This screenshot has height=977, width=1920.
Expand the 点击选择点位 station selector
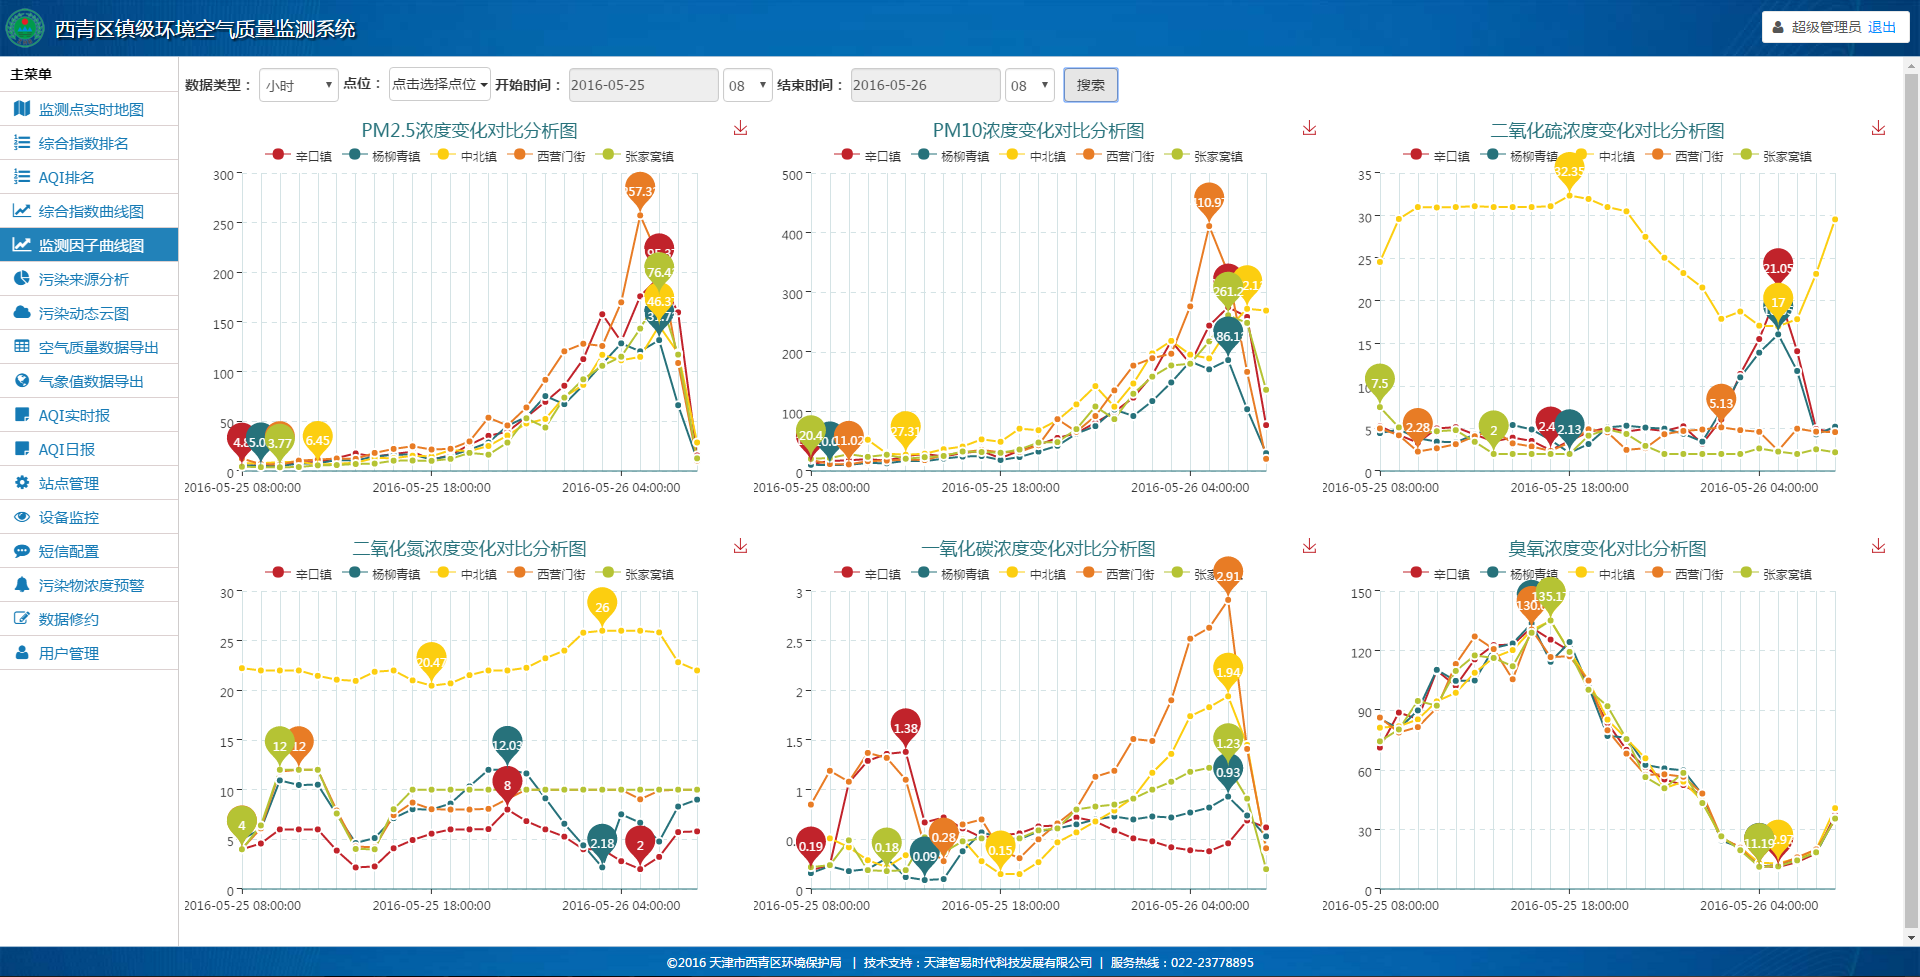point(439,85)
